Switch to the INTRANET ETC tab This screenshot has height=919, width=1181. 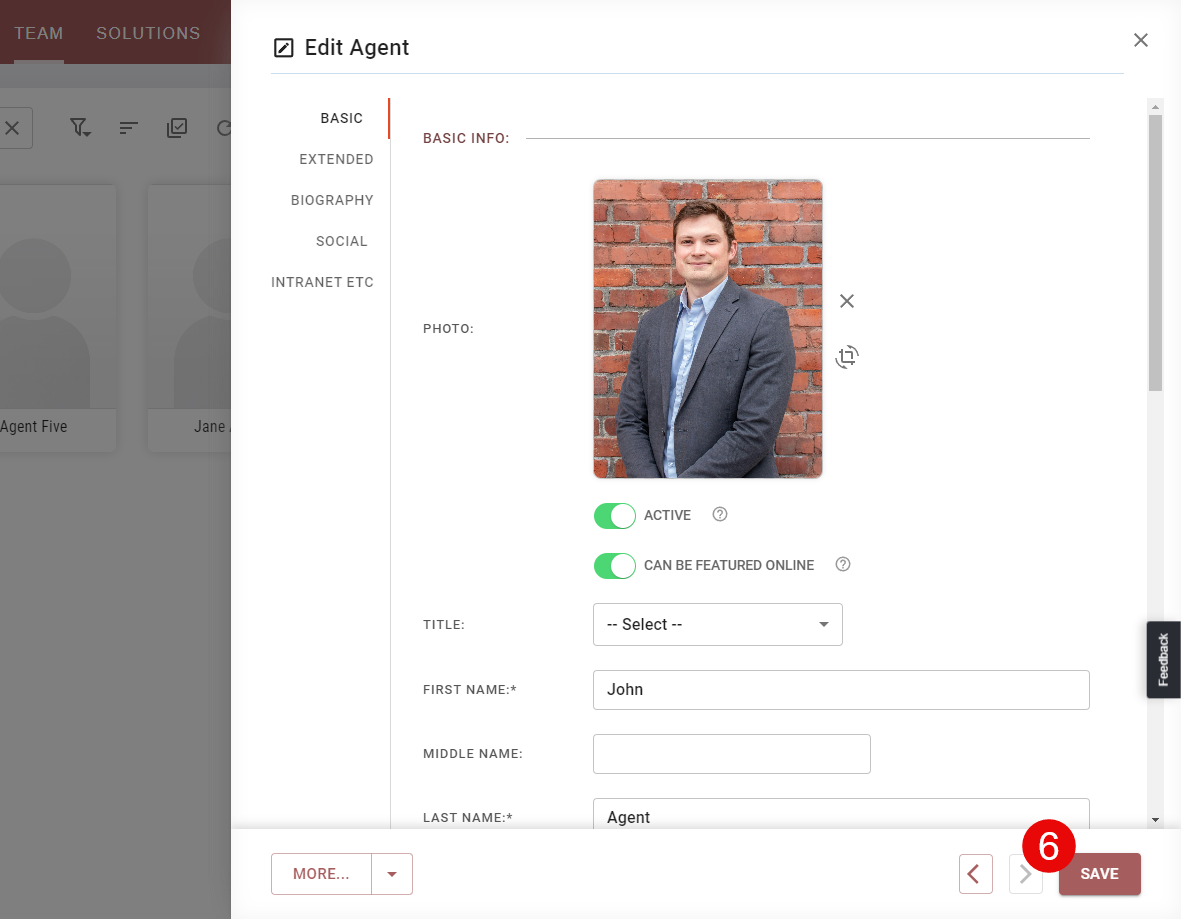pos(322,282)
